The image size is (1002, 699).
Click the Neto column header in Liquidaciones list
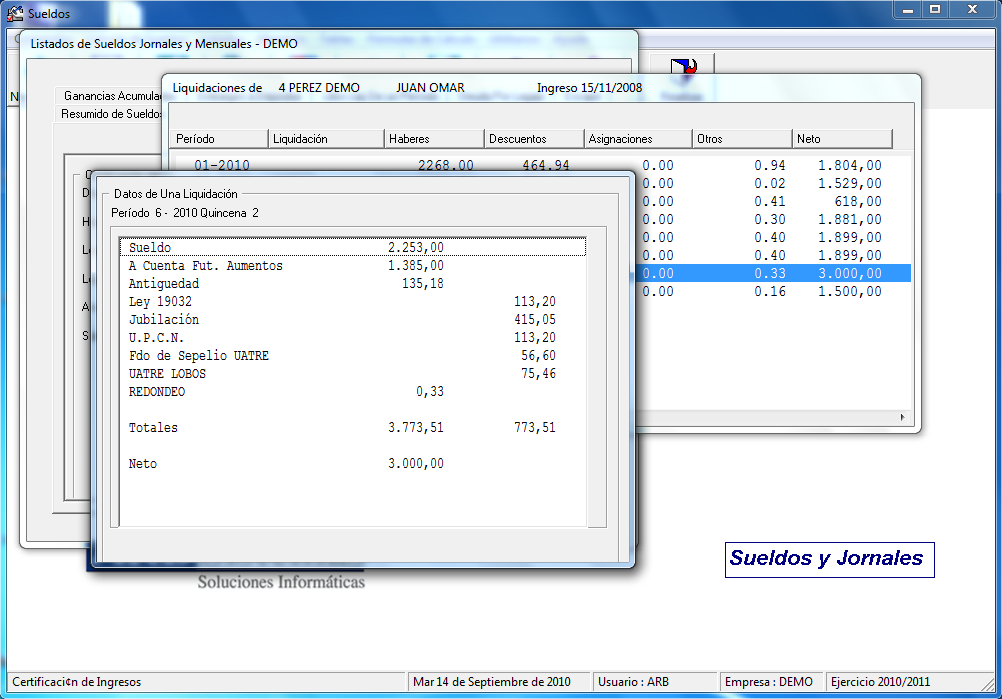pos(842,139)
